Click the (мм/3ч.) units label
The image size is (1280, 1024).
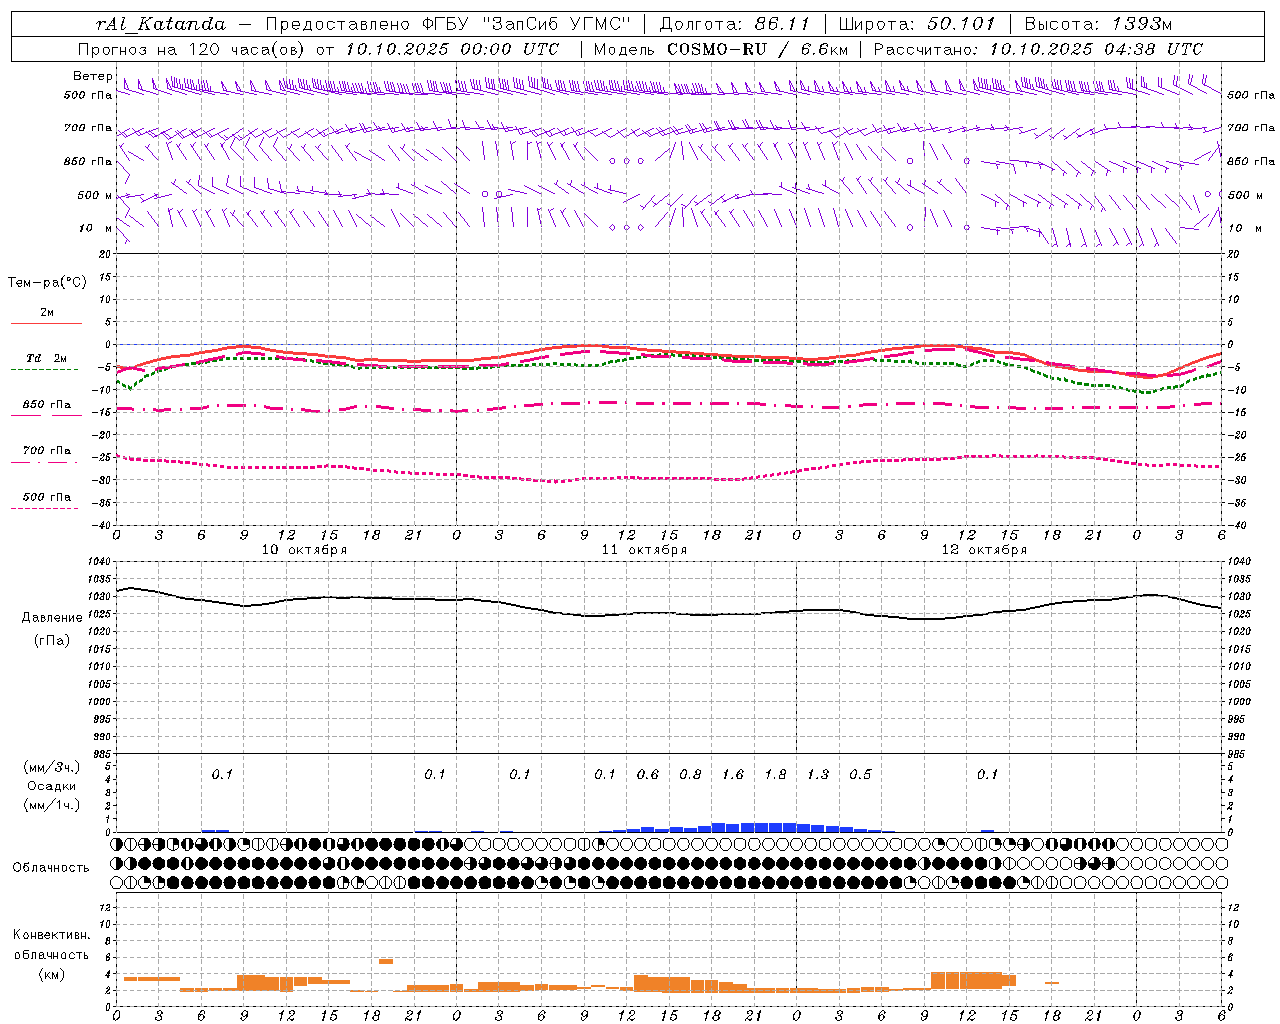(x=52, y=767)
